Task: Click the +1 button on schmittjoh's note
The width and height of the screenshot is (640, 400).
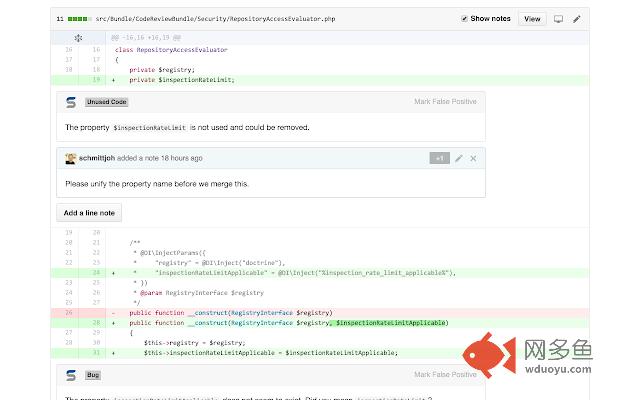Action: click(440, 158)
